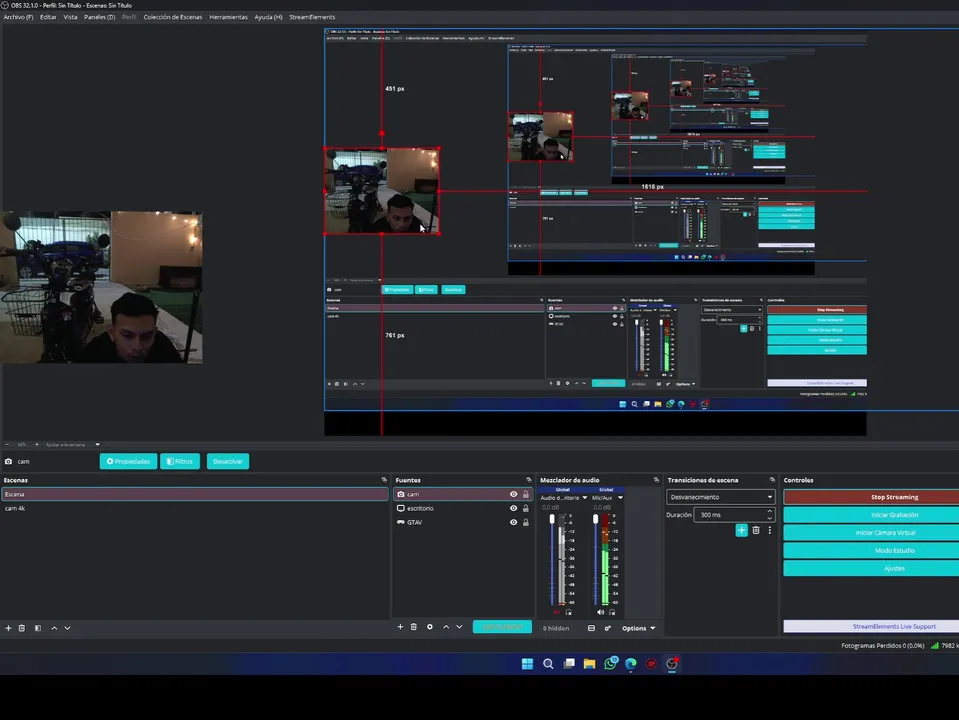
Task: Toggle the lock on the cam source
Action: [526, 494]
